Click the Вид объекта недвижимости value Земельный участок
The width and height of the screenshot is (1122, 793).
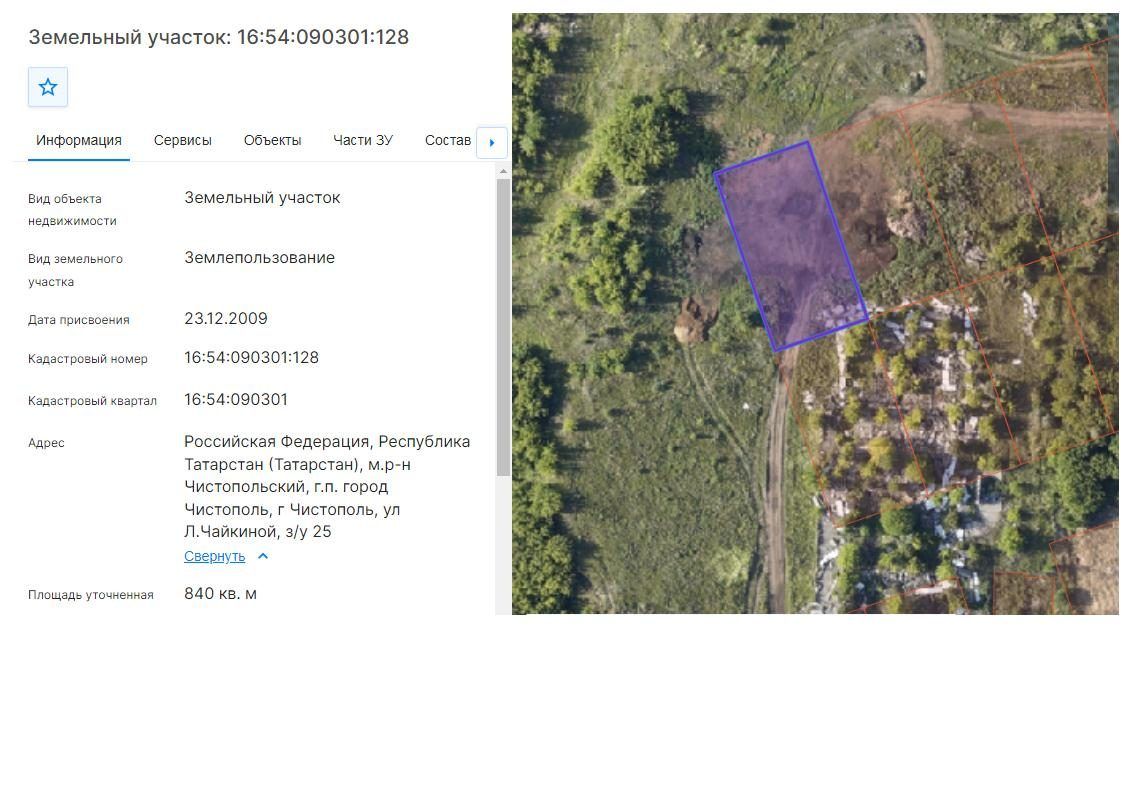(x=263, y=198)
